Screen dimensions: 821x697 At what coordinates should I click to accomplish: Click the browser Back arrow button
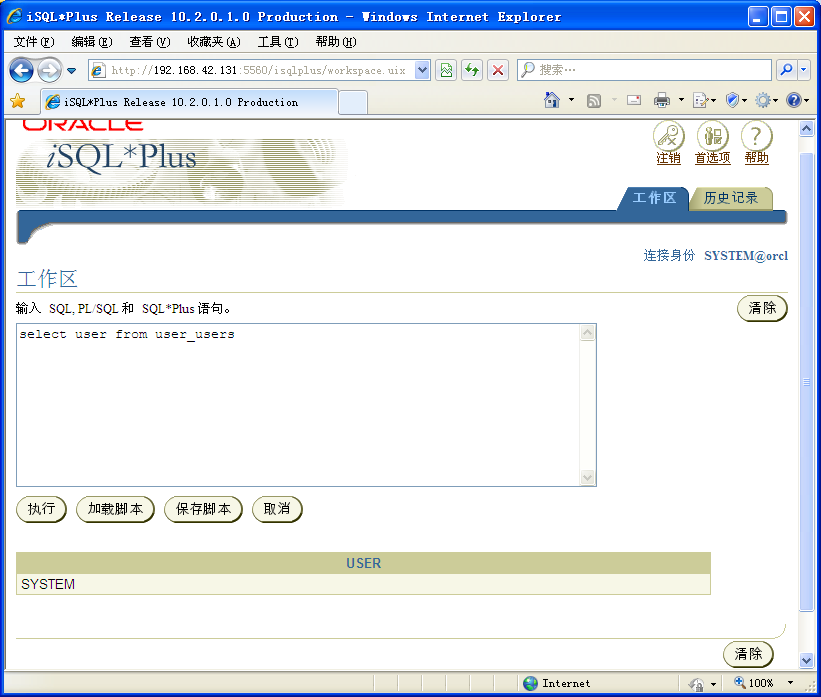pyautogui.click(x=21, y=70)
